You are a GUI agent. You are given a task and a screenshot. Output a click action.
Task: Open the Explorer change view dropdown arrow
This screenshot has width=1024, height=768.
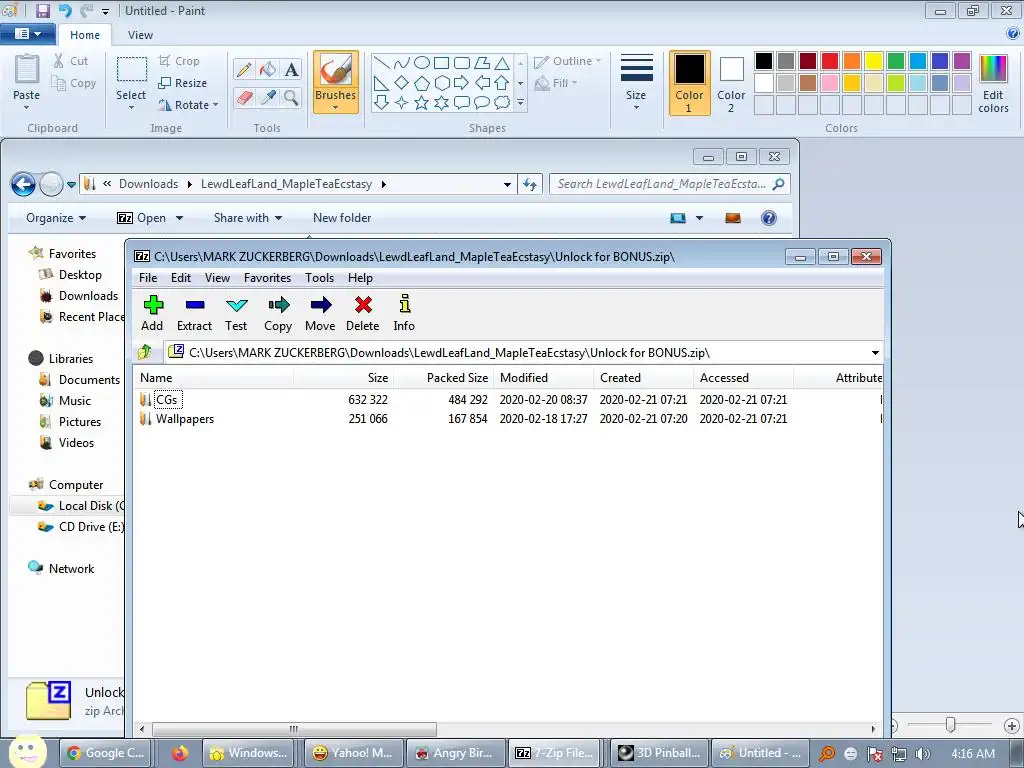click(699, 218)
